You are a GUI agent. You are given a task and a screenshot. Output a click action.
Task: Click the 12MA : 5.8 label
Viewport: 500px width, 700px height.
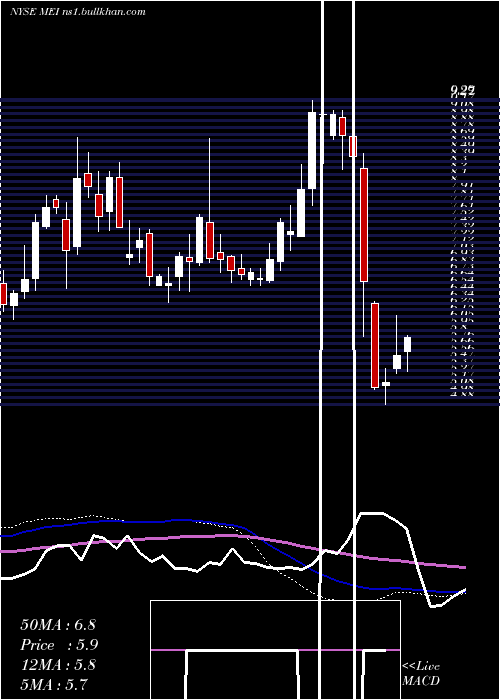click(58, 665)
